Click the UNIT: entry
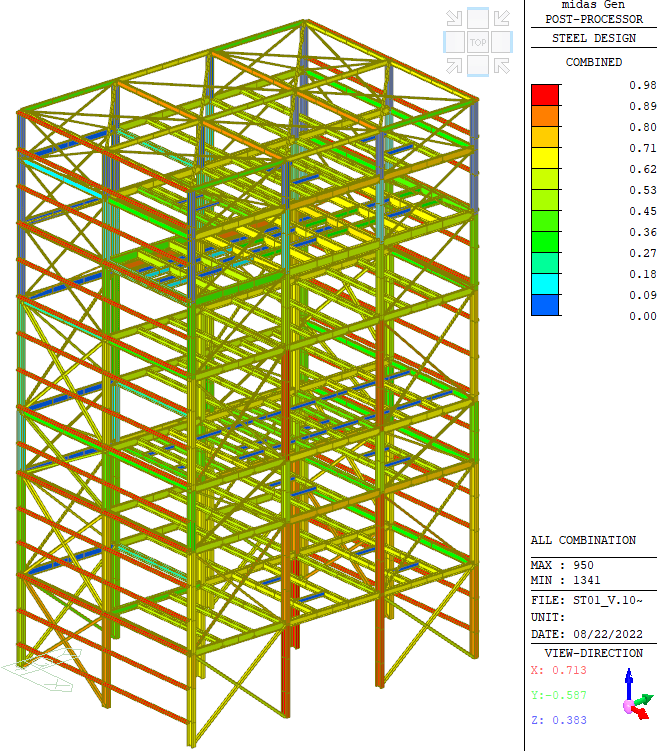The width and height of the screenshot is (663, 751). (x=548, y=617)
